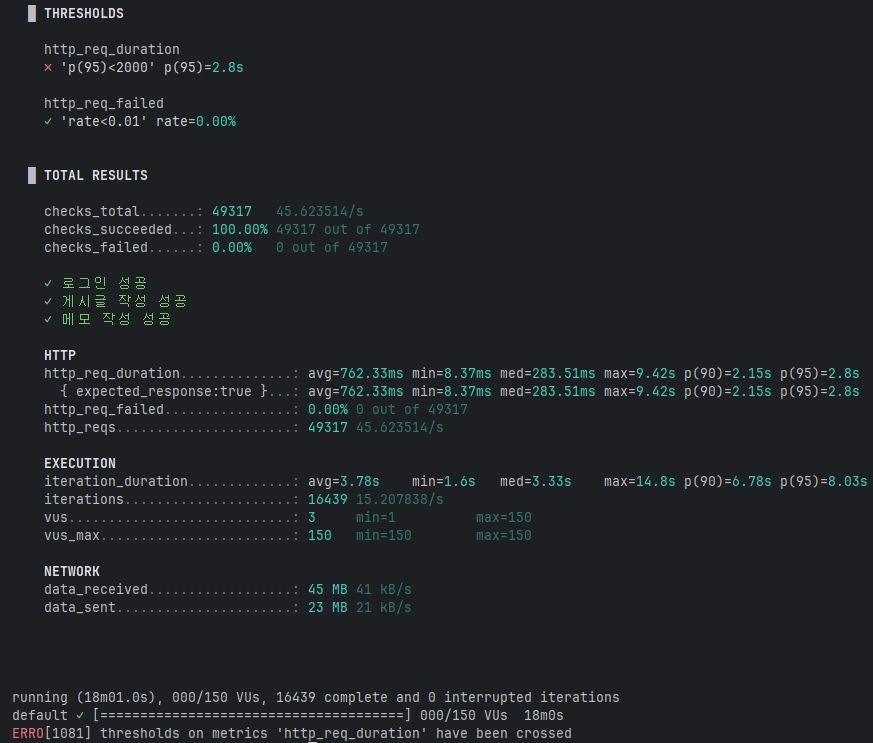Click the iterations label
The image size is (873, 743).
[x=84, y=499]
